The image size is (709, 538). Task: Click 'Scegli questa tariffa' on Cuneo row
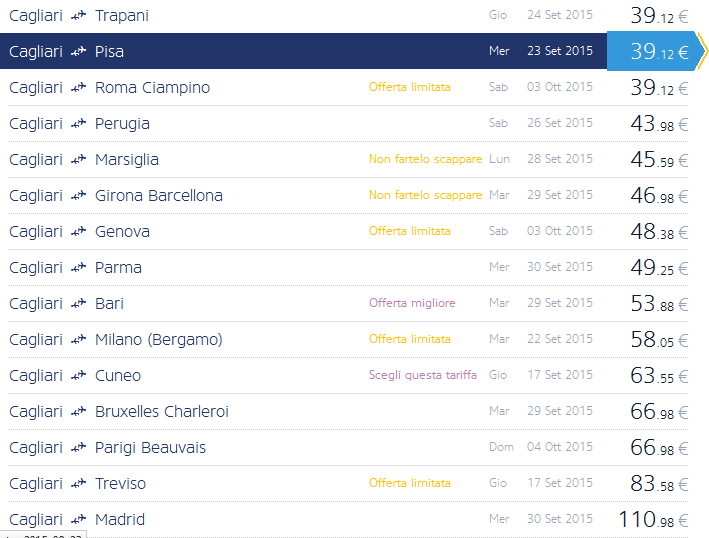point(423,376)
